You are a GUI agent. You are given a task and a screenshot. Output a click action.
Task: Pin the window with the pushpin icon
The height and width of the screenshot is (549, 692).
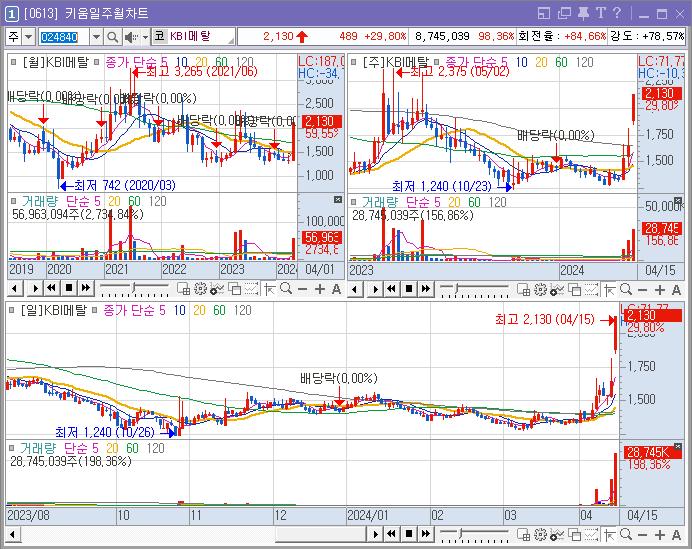tap(583, 13)
